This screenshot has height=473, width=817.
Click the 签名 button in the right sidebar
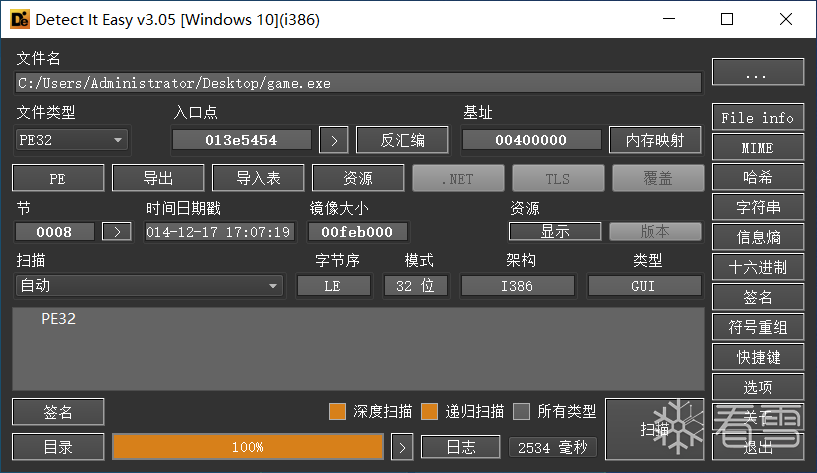pyautogui.click(x=758, y=297)
